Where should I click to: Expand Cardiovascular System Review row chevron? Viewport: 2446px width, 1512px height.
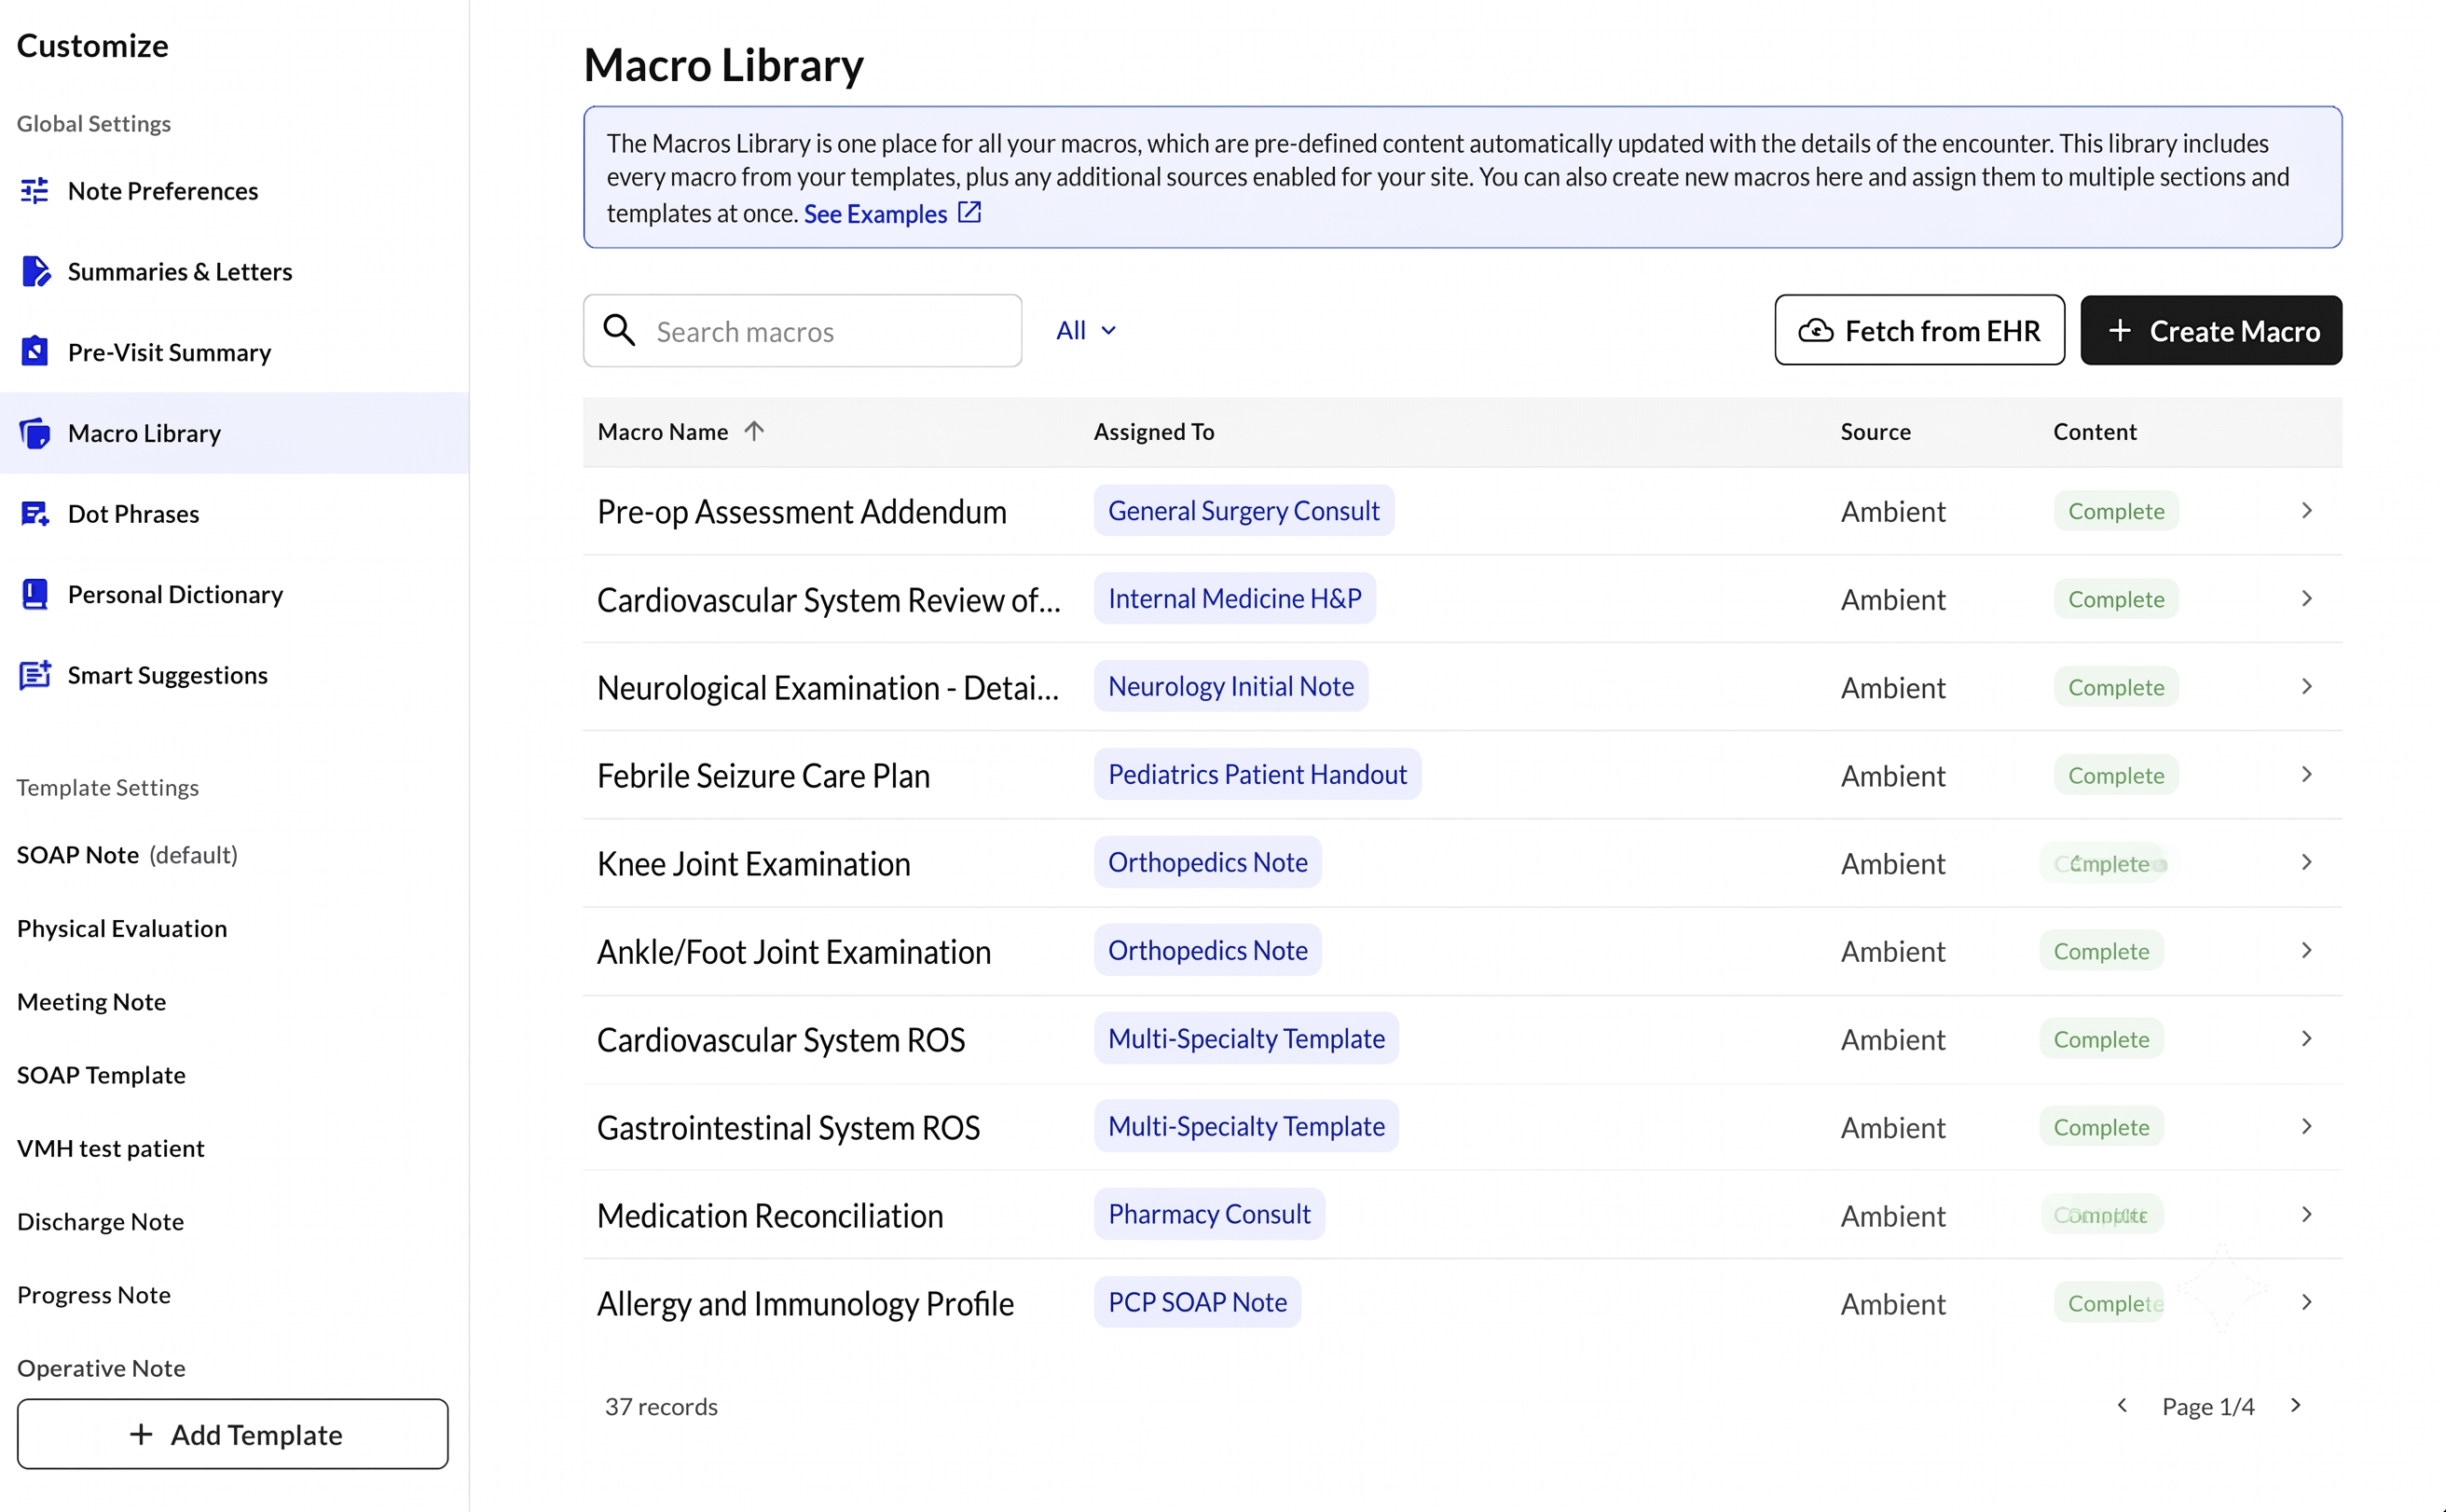click(x=2307, y=599)
